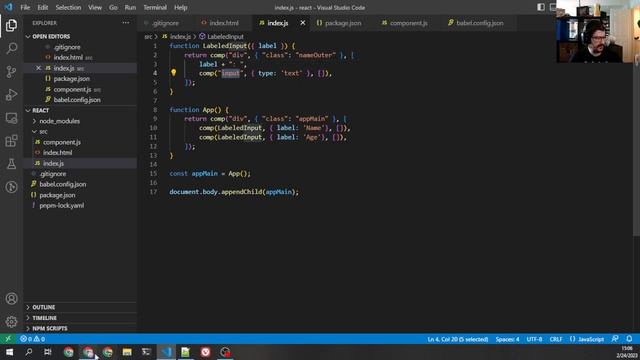Open the Explorer view in activity bar
The image size is (640, 360).
11,25
